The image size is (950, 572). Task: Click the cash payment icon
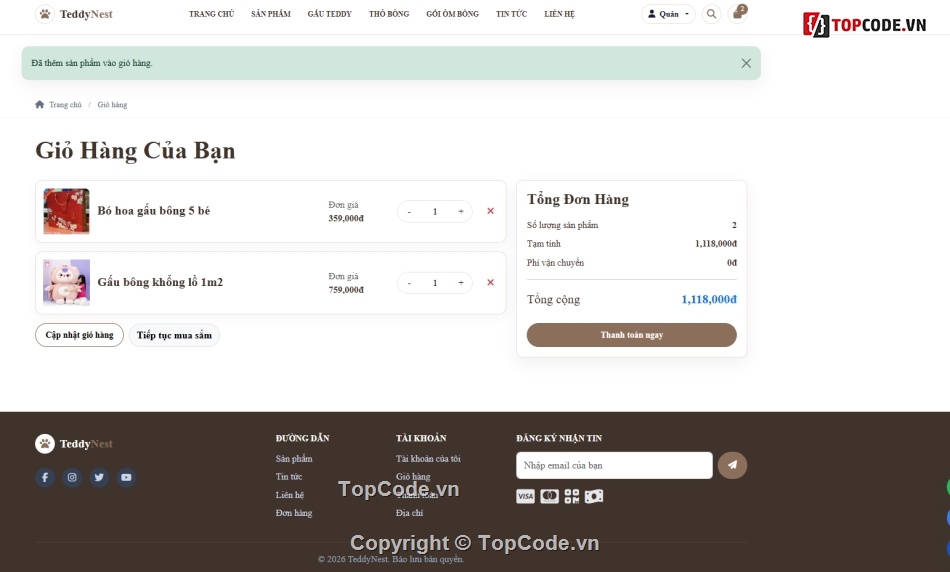point(594,497)
